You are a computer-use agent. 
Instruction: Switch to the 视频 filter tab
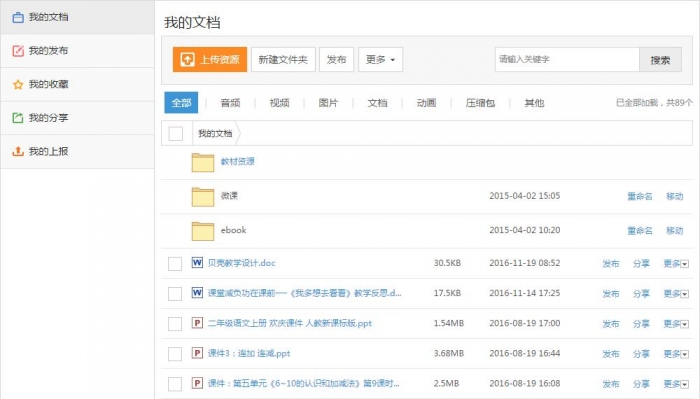pyautogui.click(x=279, y=103)
